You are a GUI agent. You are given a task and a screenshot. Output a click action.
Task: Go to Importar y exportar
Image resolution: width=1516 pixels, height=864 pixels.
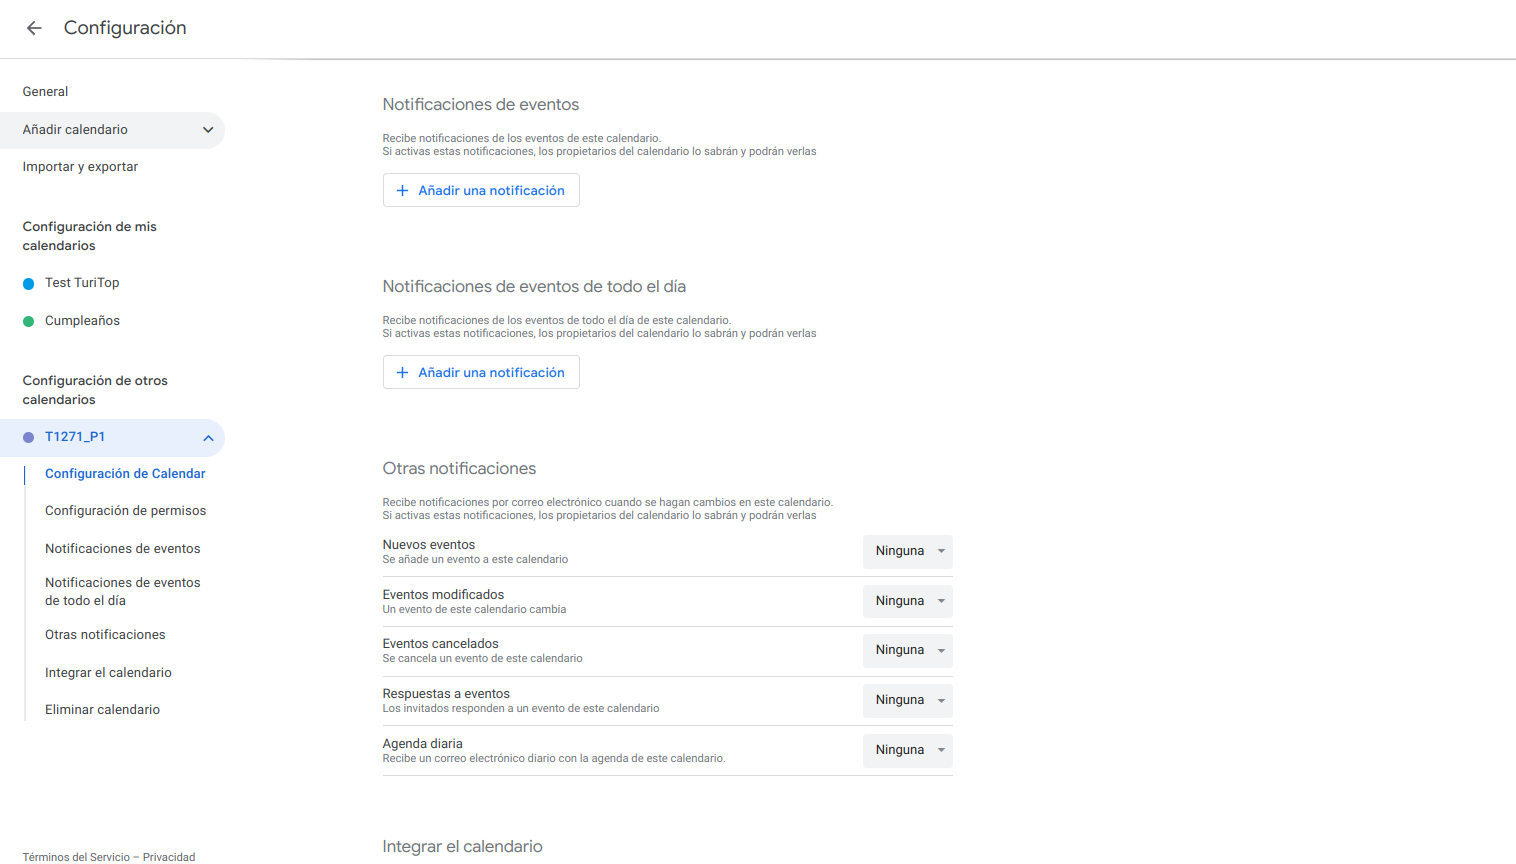[80, 167]
